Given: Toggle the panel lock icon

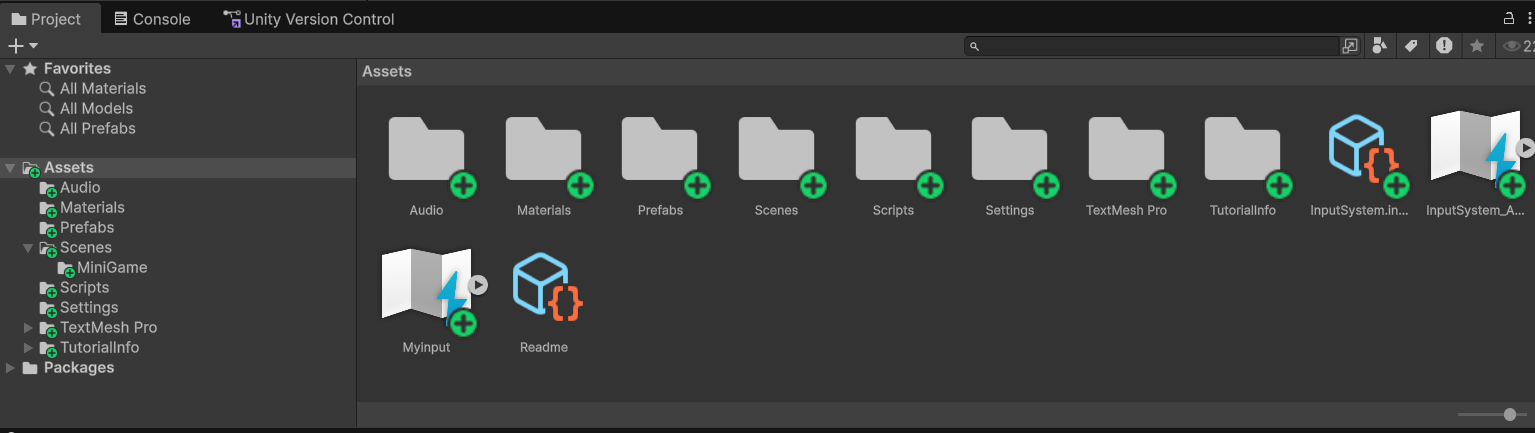Looking at the screenshot, I should [x=1509, y=19].
